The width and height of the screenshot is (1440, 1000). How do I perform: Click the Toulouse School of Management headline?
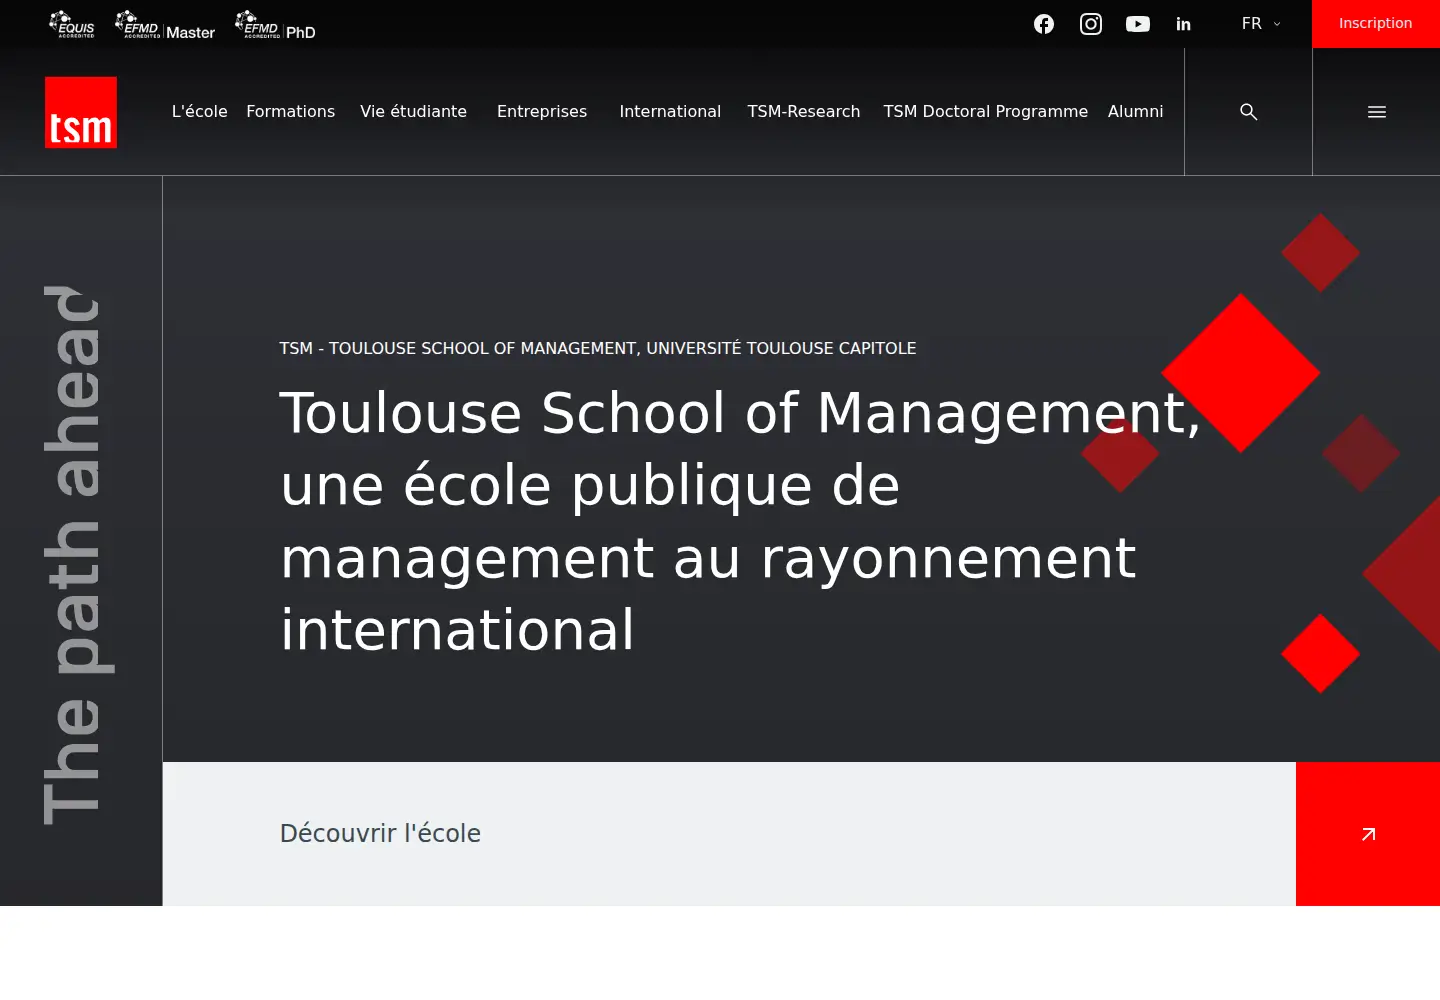740,521
